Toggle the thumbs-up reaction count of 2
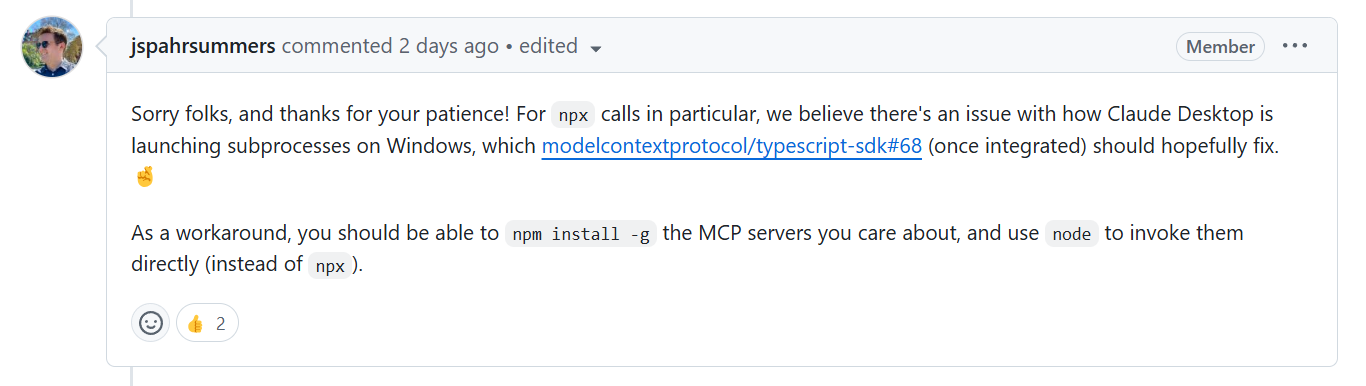Screen dimensions: 1366x386 [x=208, y=323]
